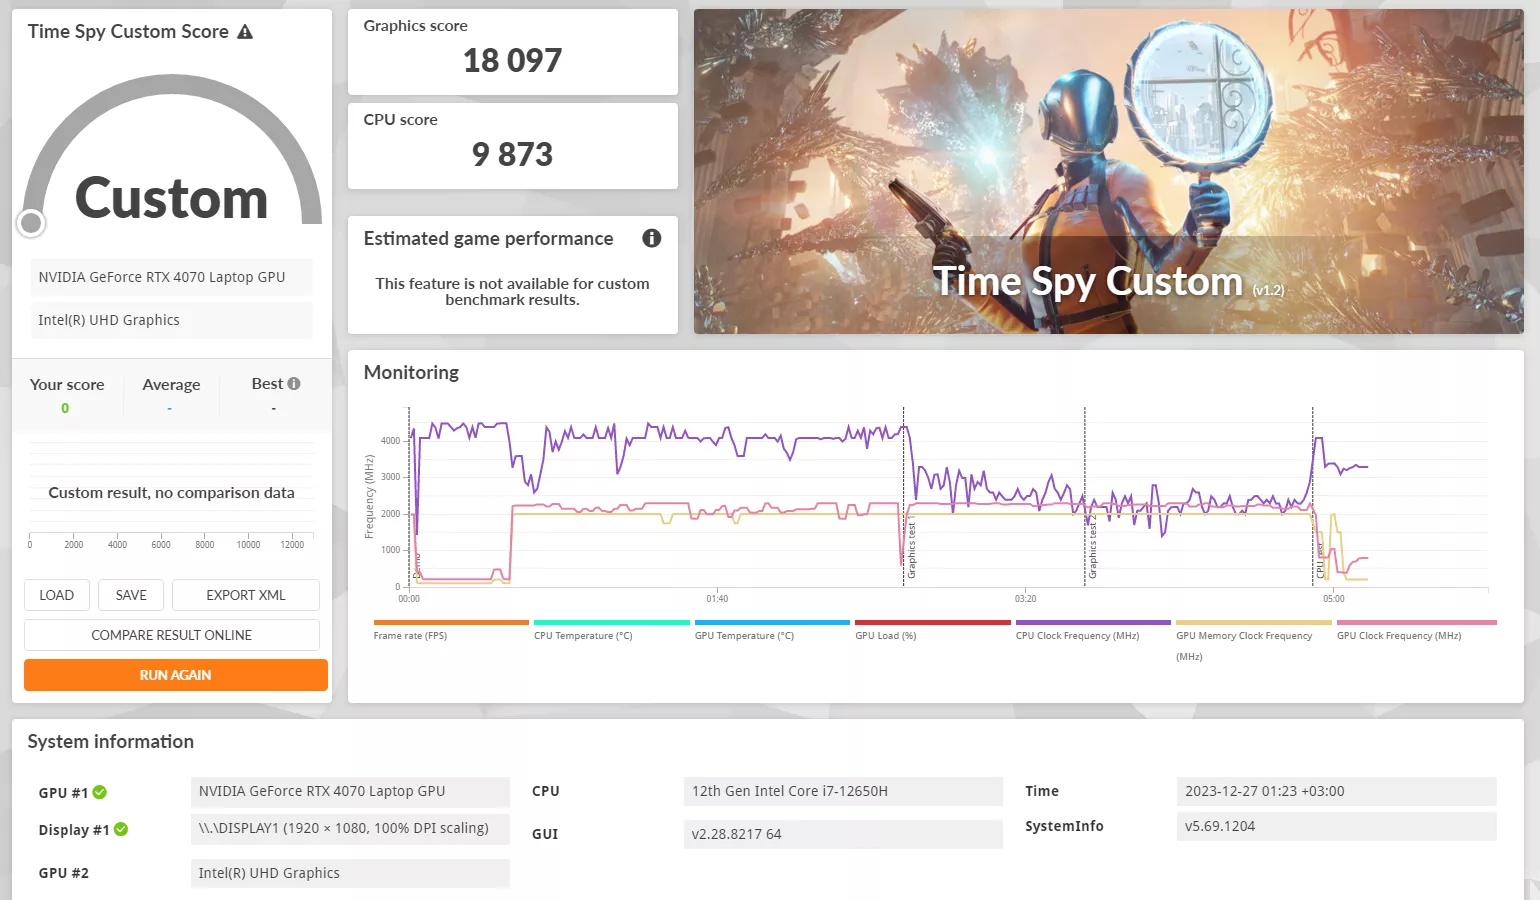Click the gray score gauge knob
Viewport: 1540px width, 900px height.
coord(32,223)
